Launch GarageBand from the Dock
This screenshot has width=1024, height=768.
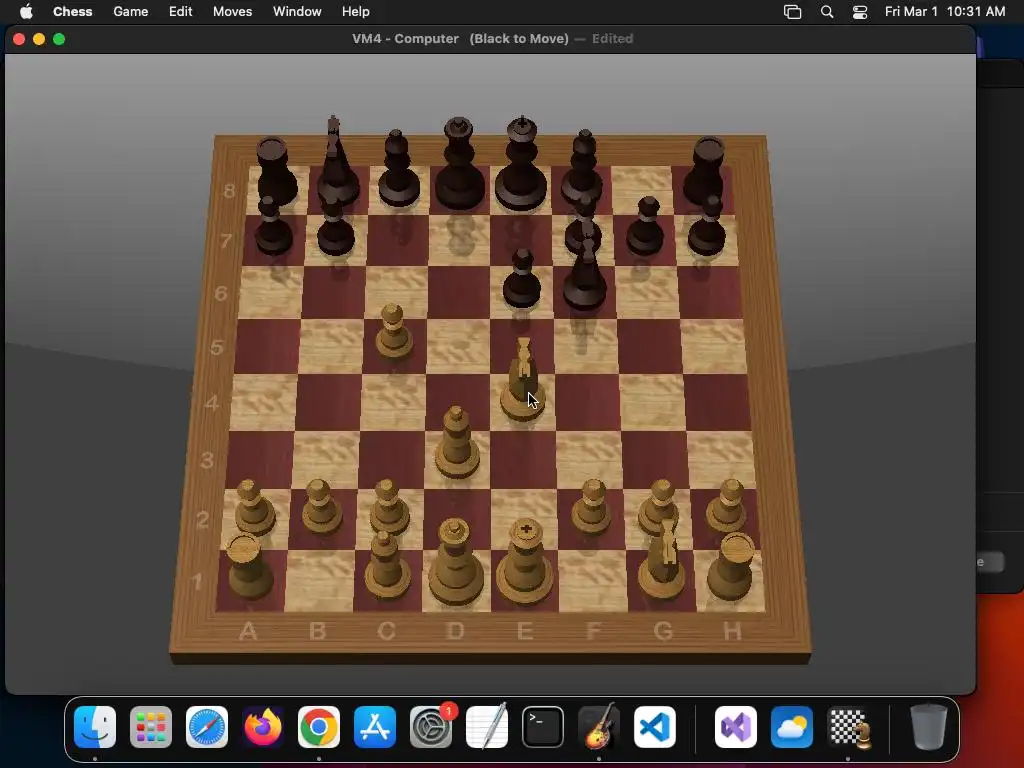pyautogui.click(x=599, y=727)
